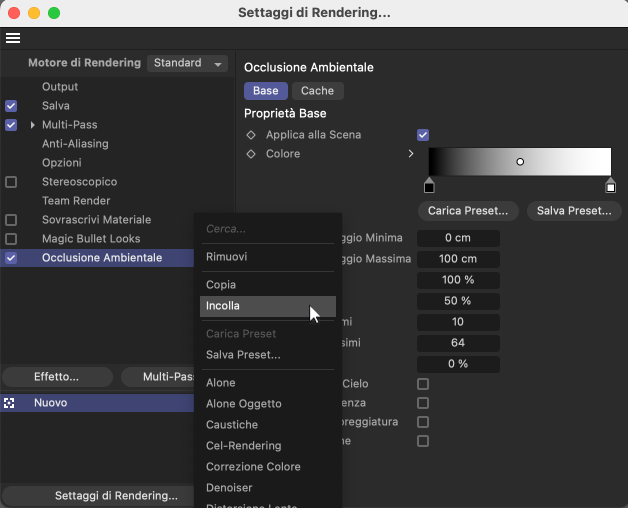Screen dimensions: 628x508
Task: Choose Incolla from the context menu
Action: pos(268,306)
